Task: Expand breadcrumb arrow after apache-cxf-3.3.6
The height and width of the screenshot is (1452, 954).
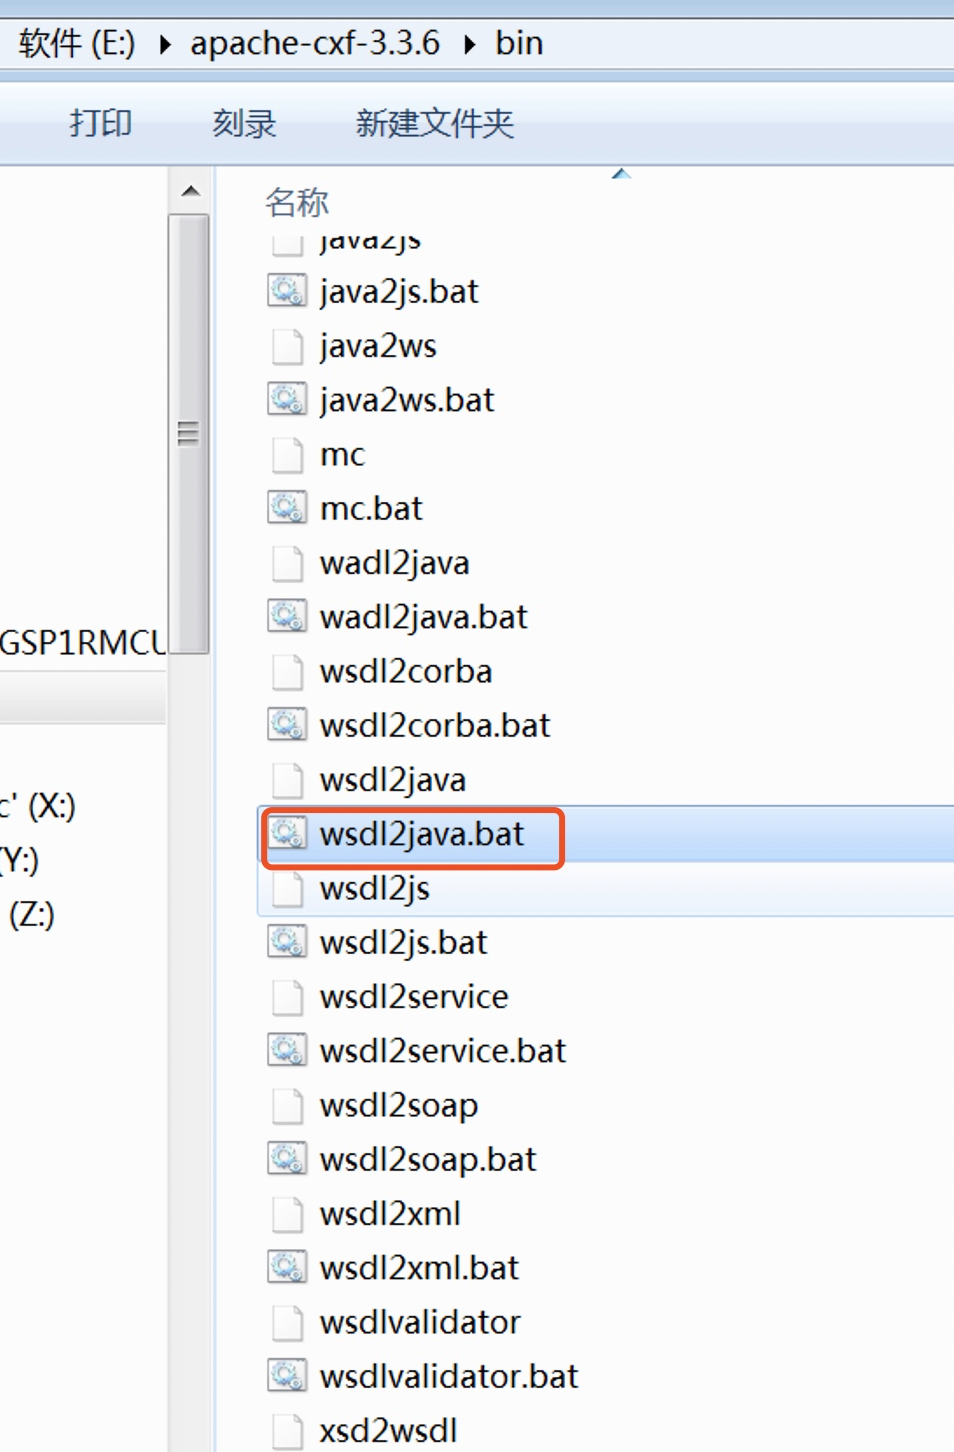Action: tap(469, 44)
